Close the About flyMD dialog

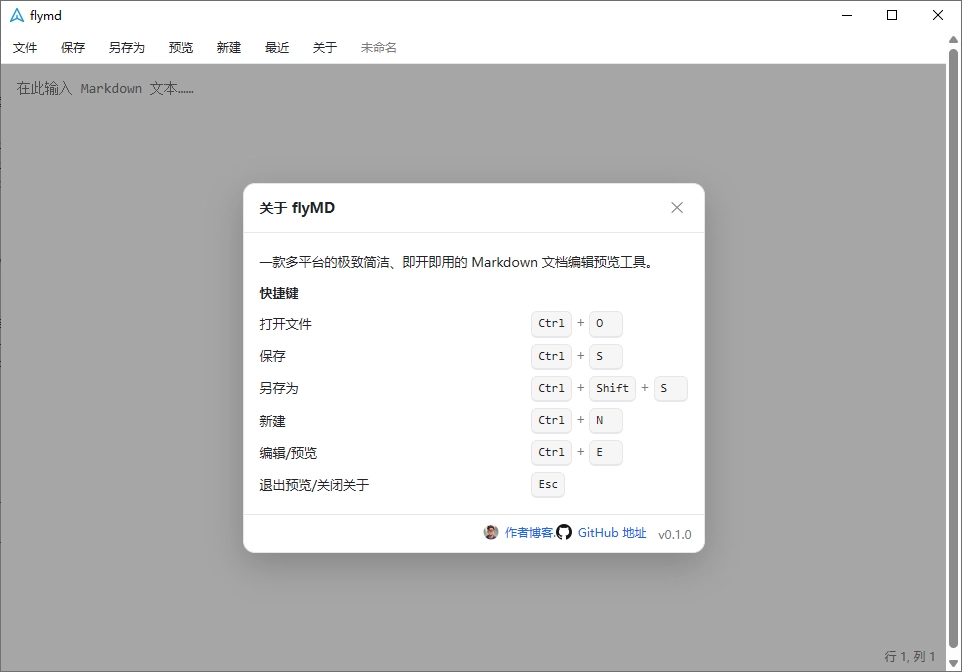(x=677, y=208)
